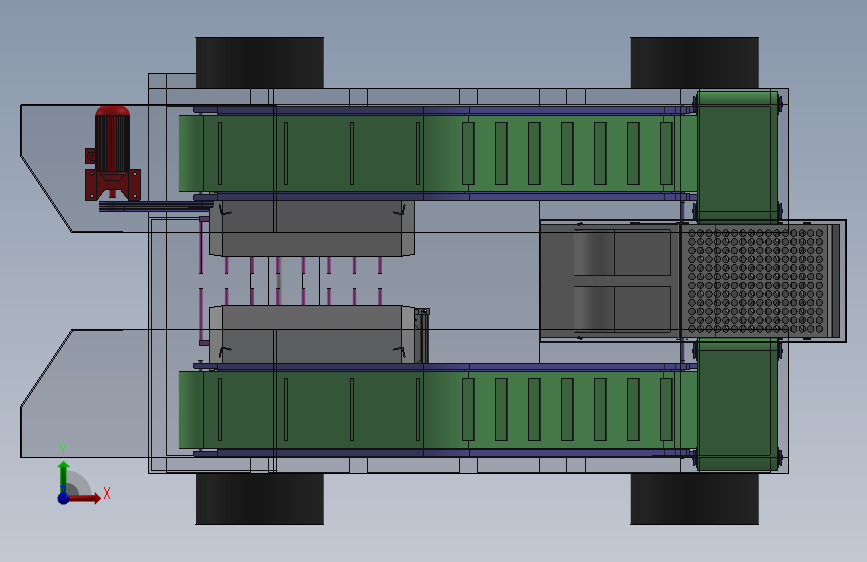Select the black wheel nearest the red motor

point(259,63)
